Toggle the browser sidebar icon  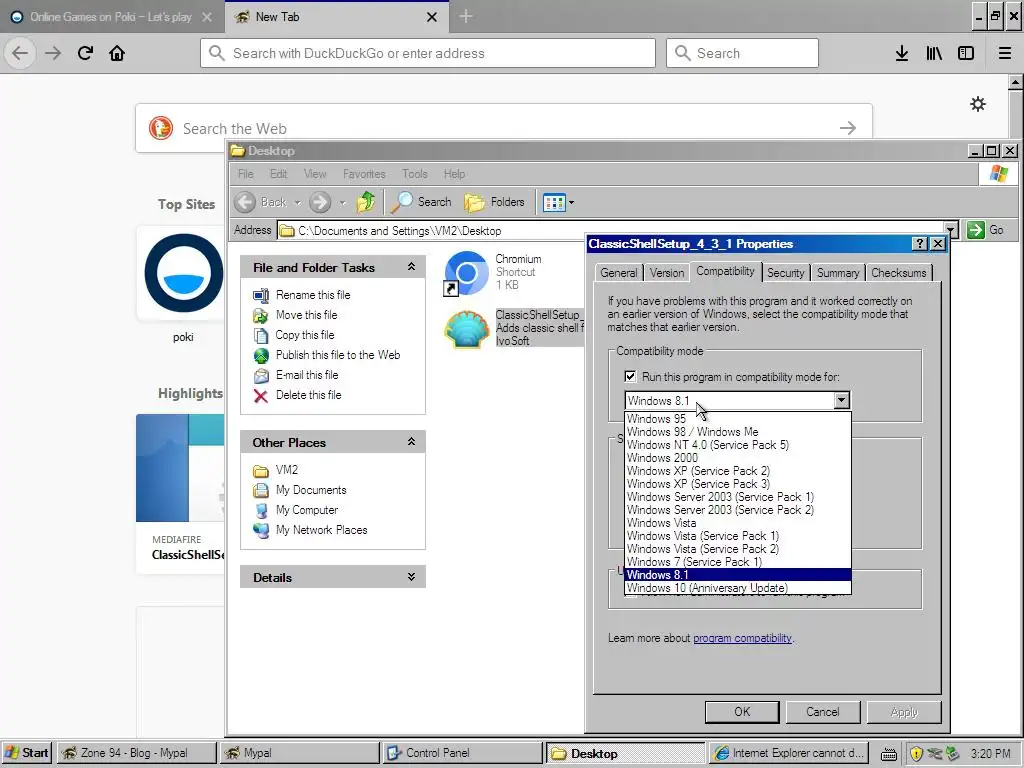(x=966, y=53)
